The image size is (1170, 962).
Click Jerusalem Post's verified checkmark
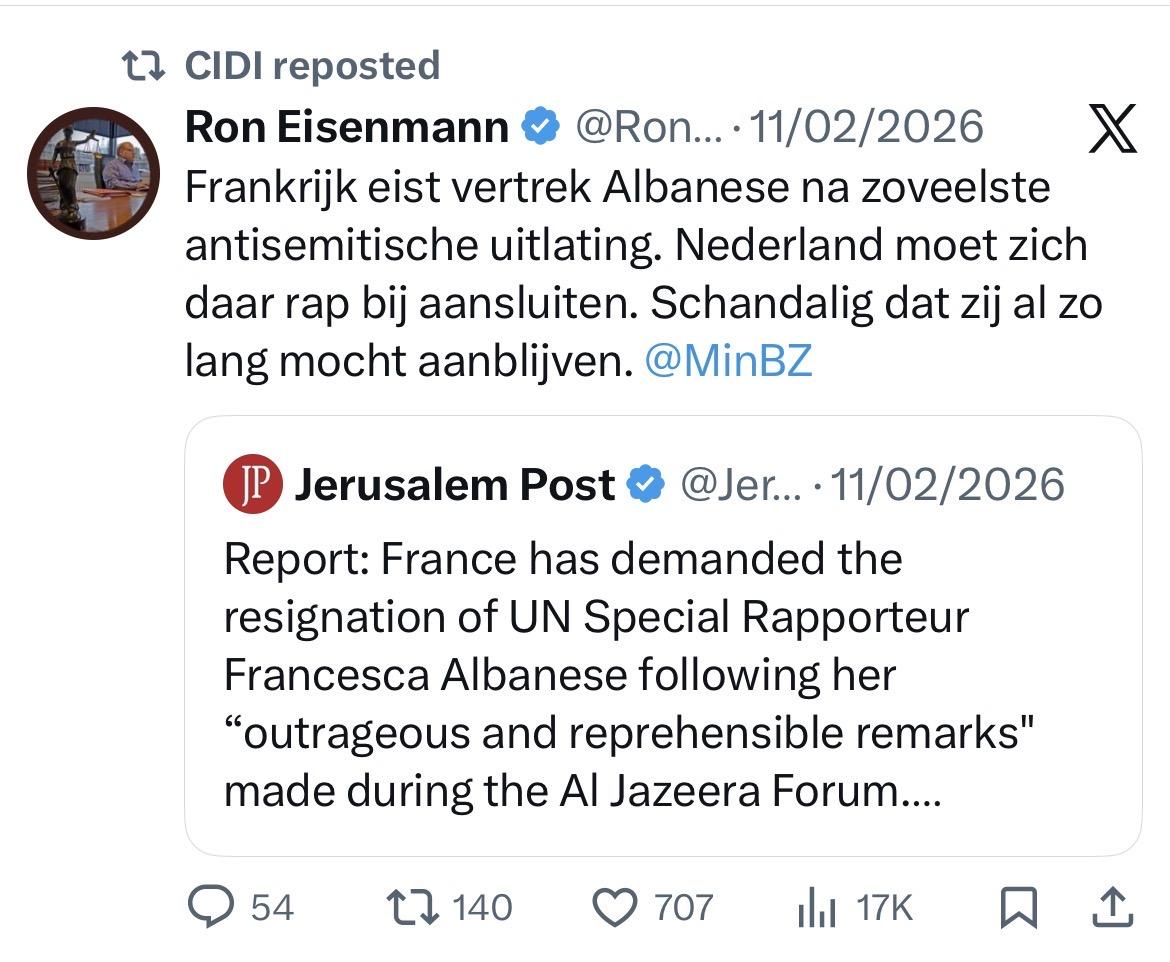(646, 485)
